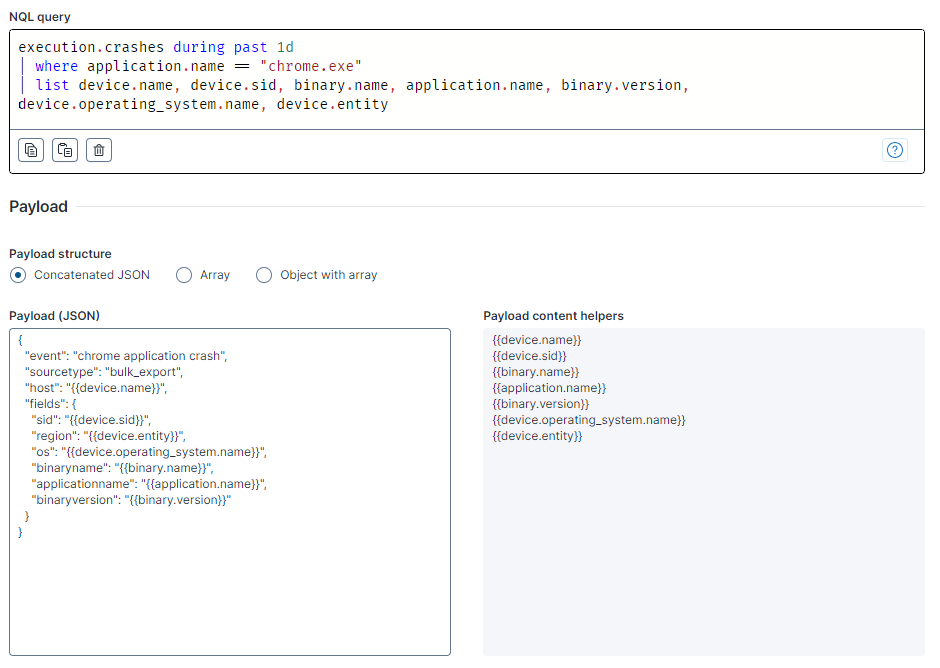Click the Payload structure label

coord(60,254)
